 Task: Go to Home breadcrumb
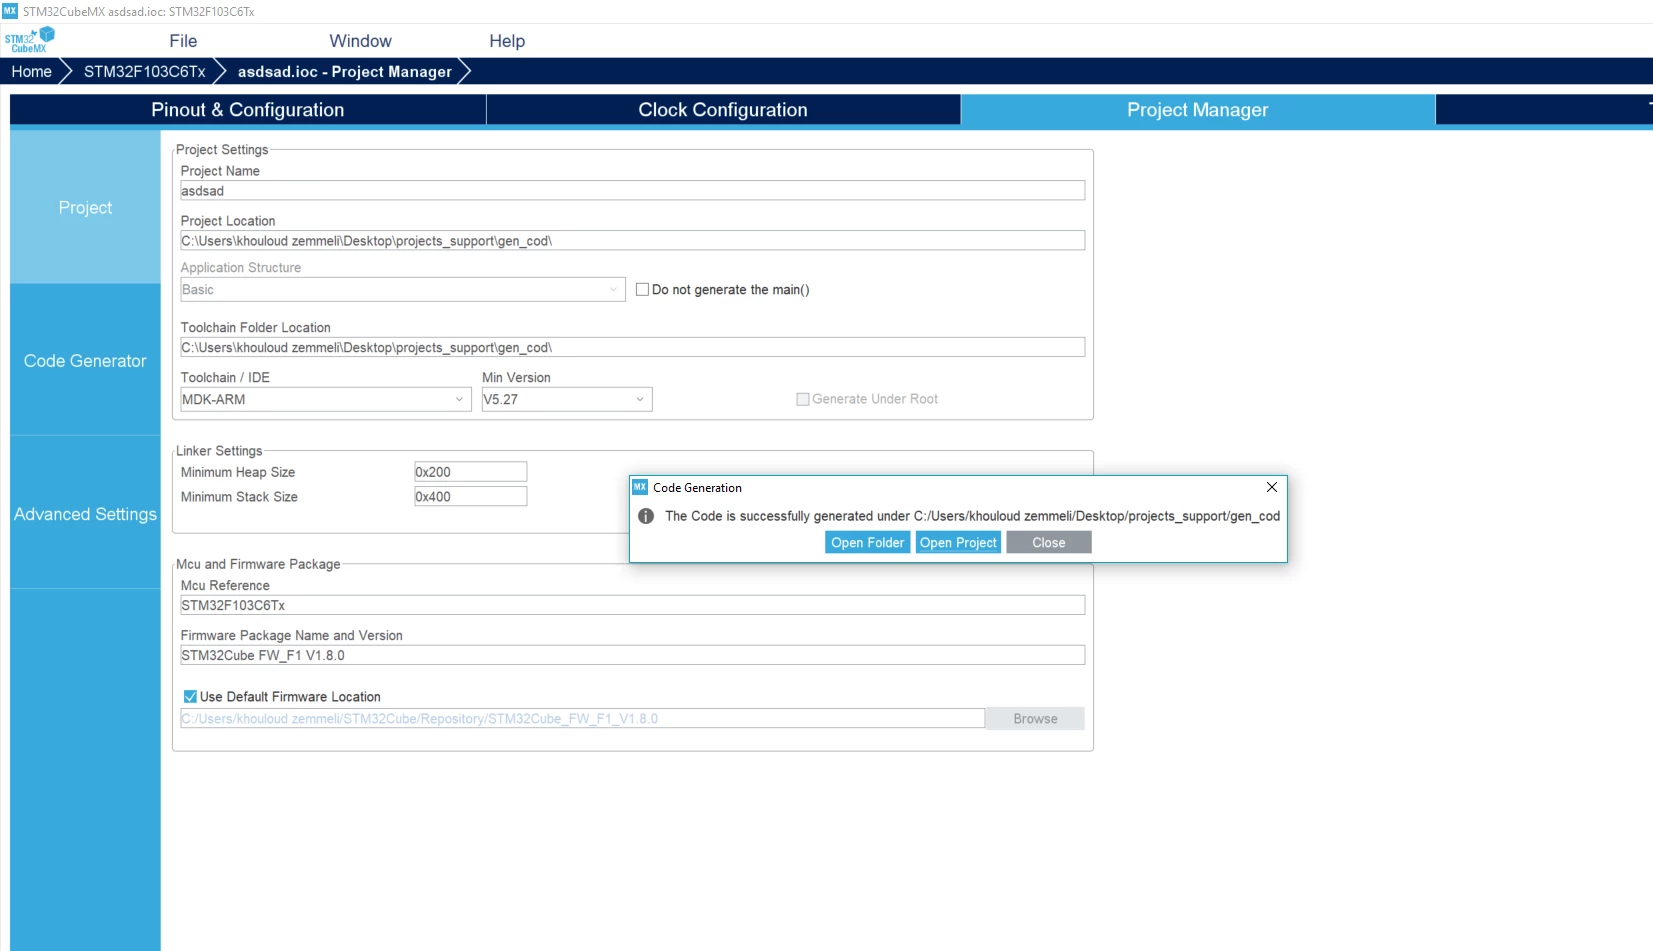pos(32,72)
